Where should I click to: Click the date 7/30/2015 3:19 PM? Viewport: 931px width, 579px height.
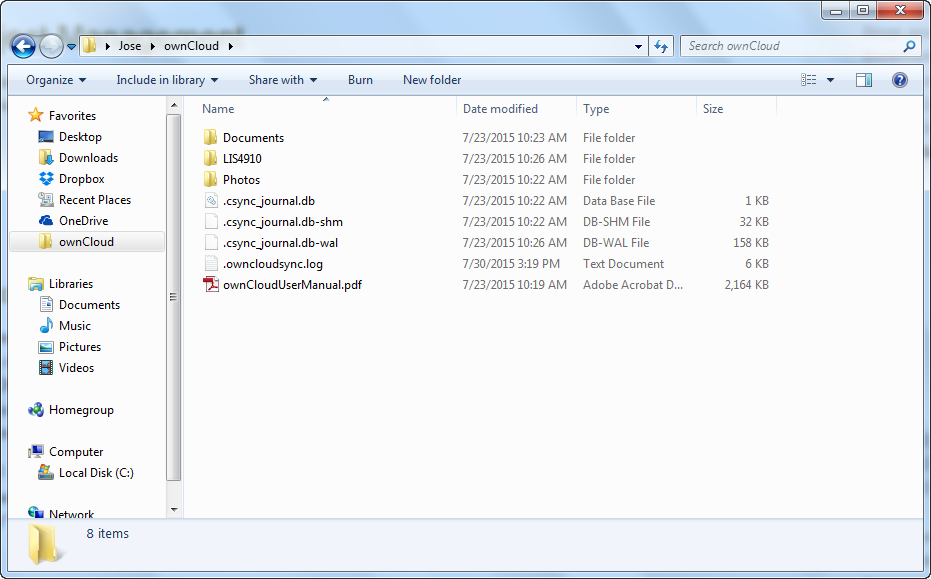click(x=511, y=264)
